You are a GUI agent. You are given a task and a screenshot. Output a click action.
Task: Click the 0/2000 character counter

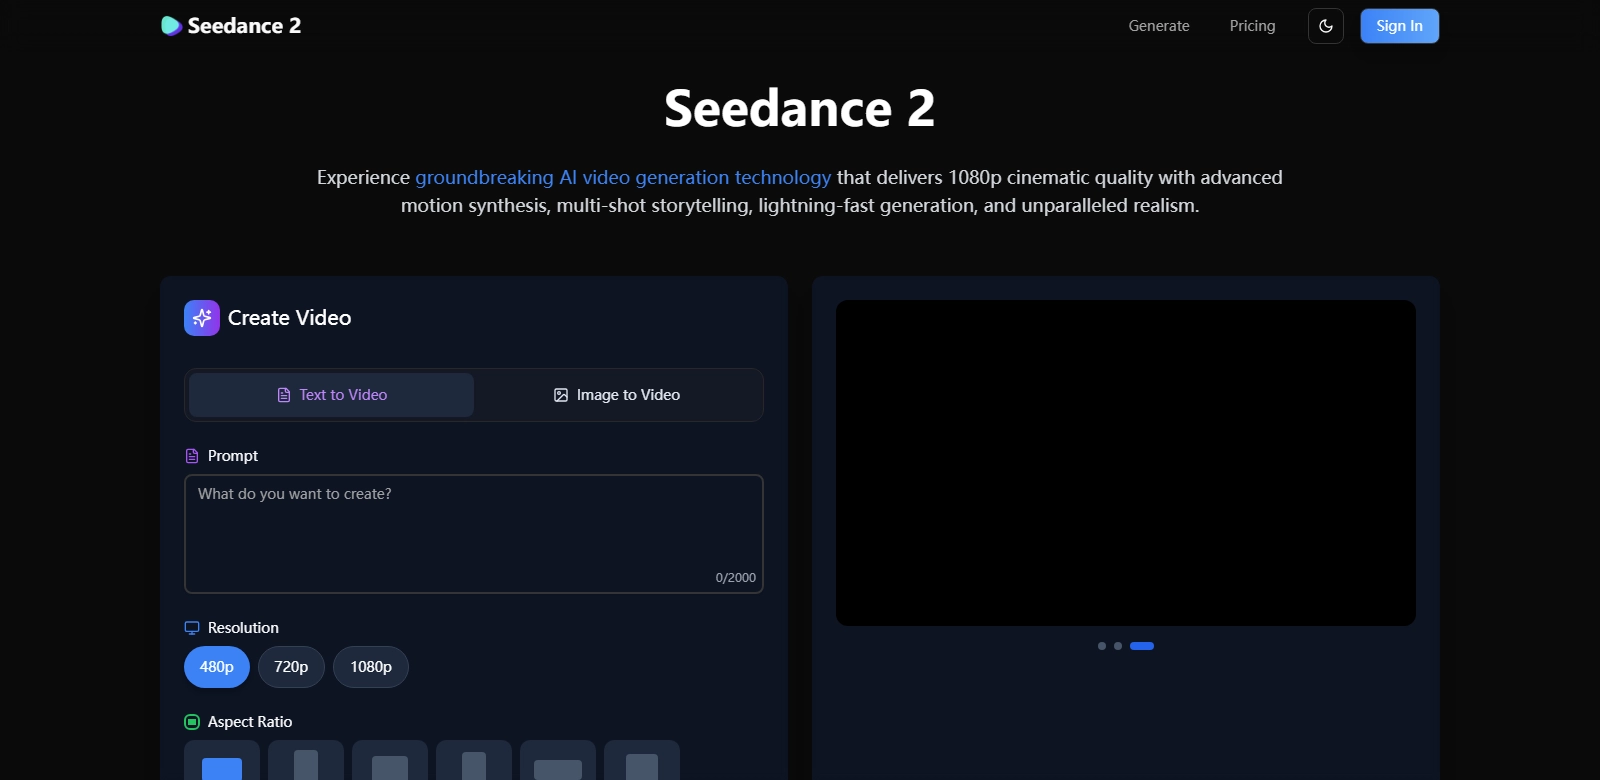click(x=736, y=578)
